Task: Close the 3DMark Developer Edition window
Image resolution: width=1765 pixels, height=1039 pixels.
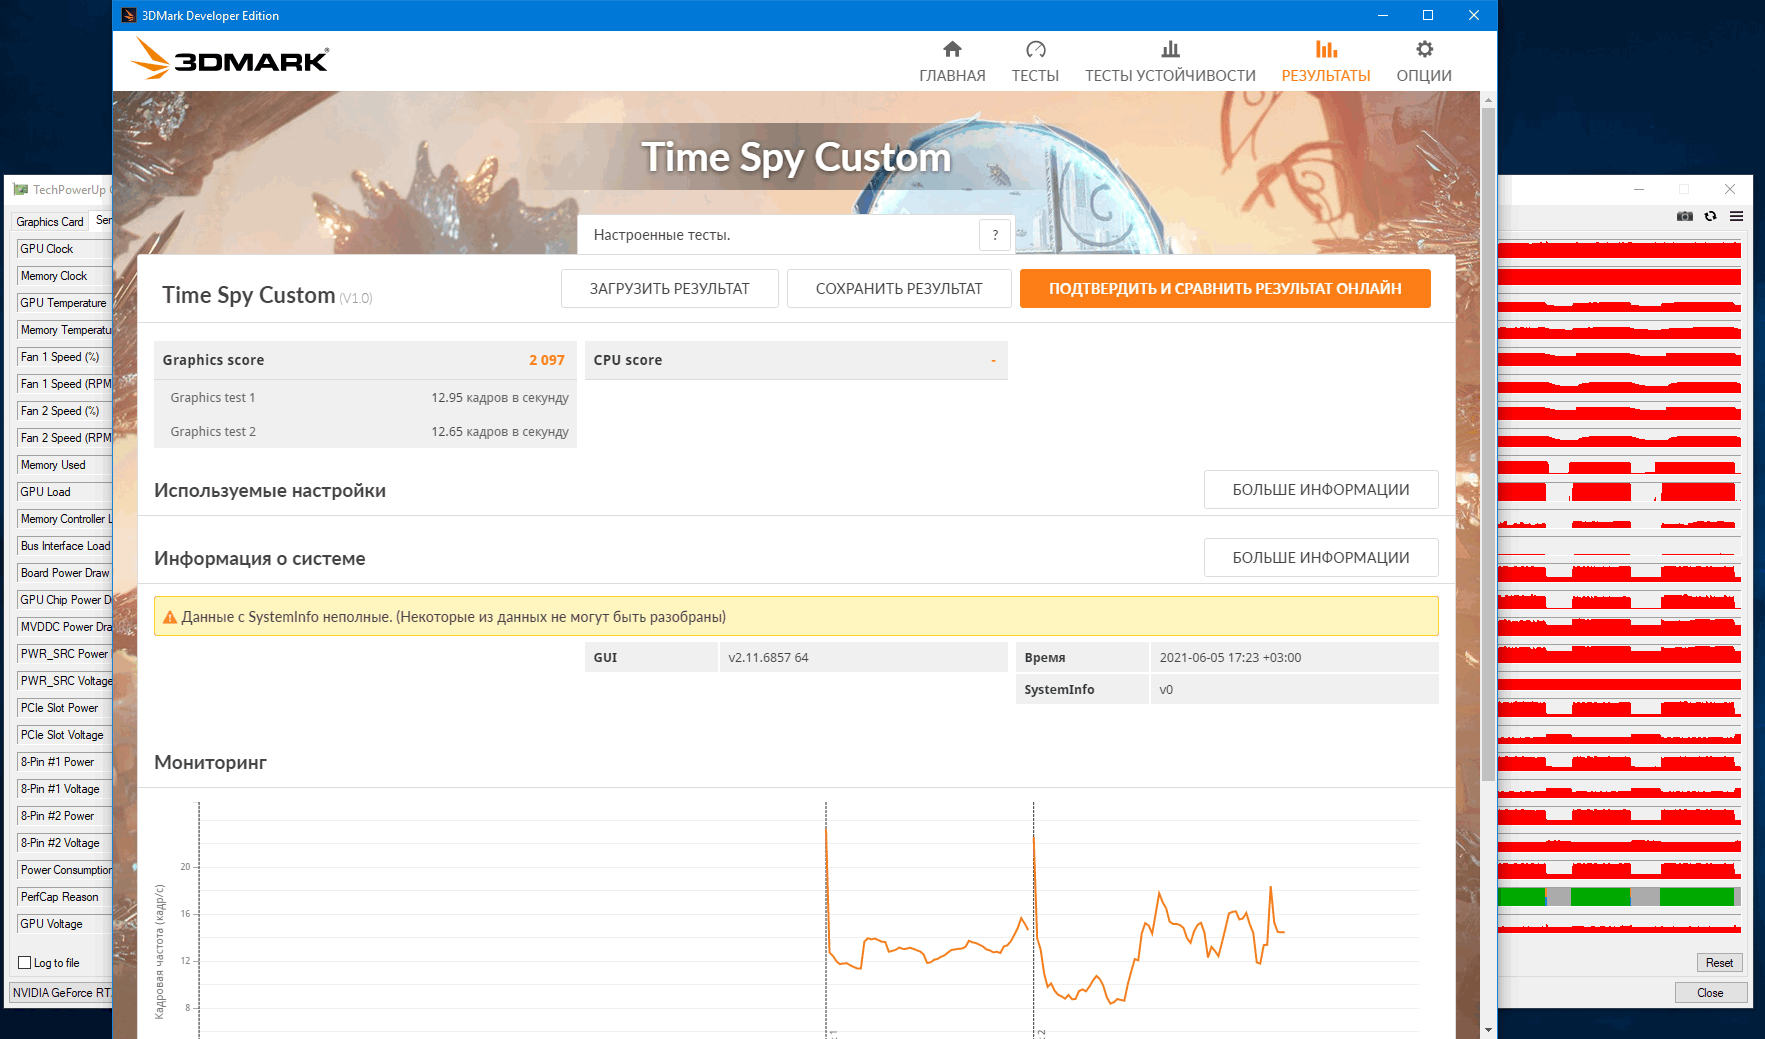Action: click(1474, 15)
